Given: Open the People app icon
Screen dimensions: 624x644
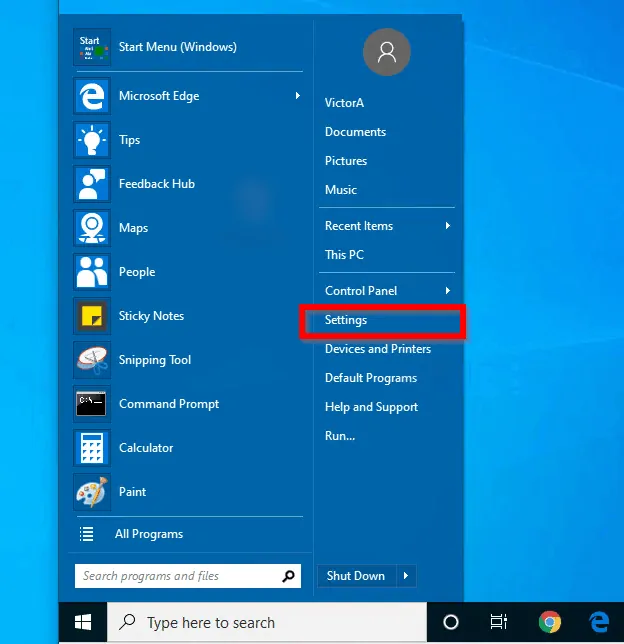Looking at the screenshot, I should pyautogui.click(x=92, y=272).
